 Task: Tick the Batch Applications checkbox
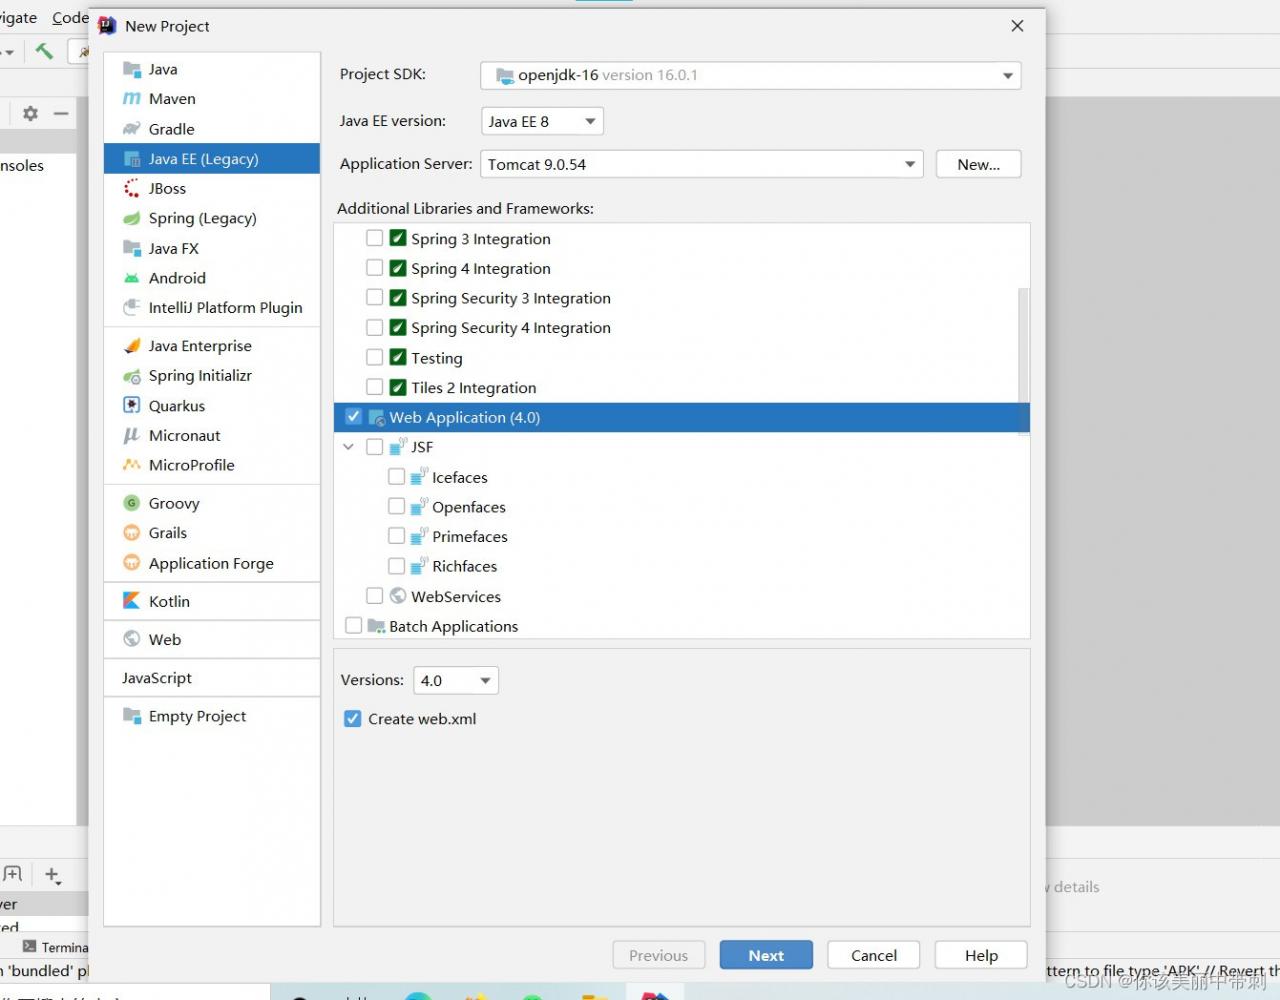click(353, 626)
